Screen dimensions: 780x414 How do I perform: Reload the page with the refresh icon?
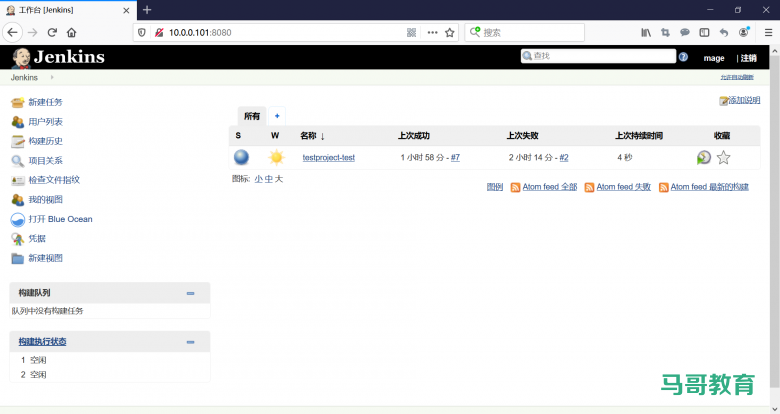pos(52,32)
